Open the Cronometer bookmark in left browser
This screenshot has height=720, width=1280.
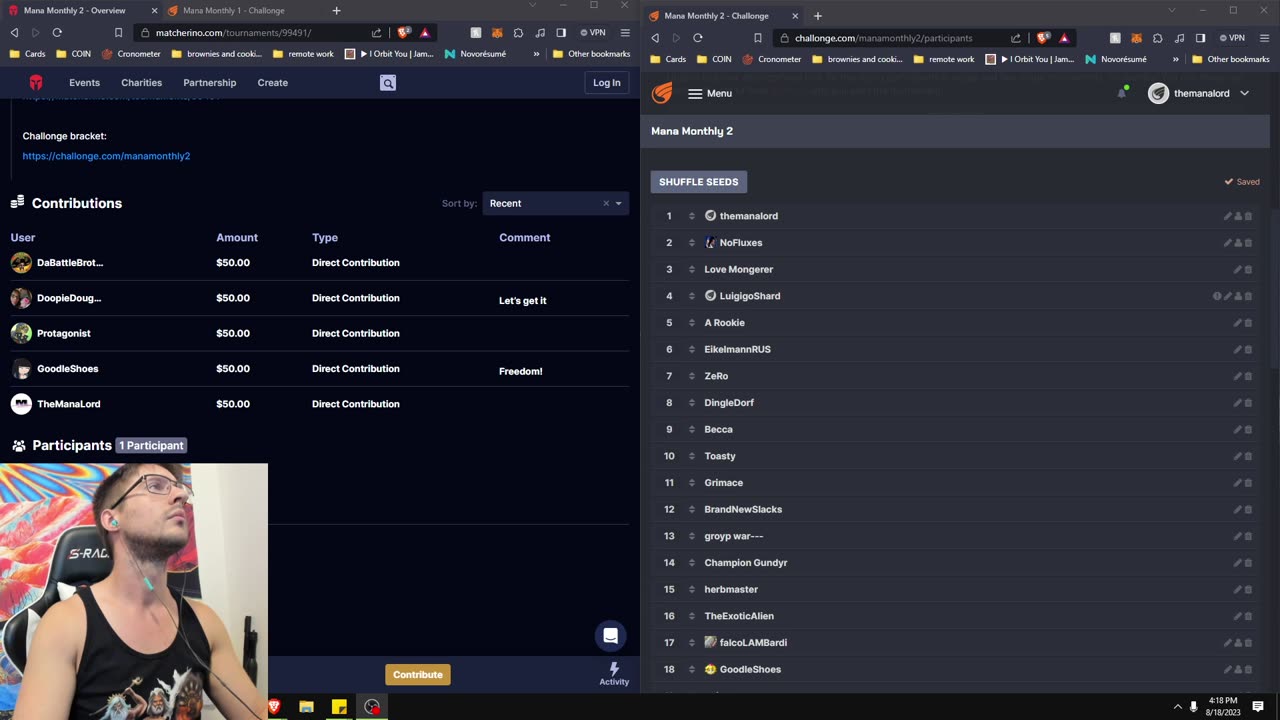(x=132, y=54)
